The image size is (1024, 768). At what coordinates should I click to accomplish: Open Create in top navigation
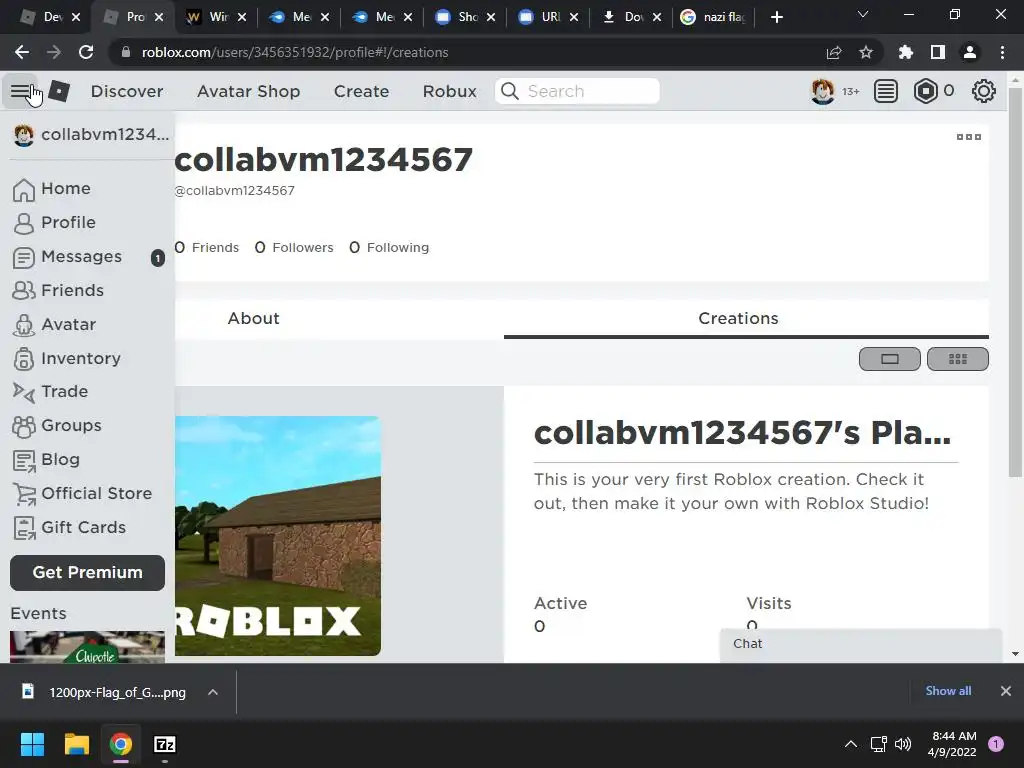pyautogui.click(x=361, y=91)
